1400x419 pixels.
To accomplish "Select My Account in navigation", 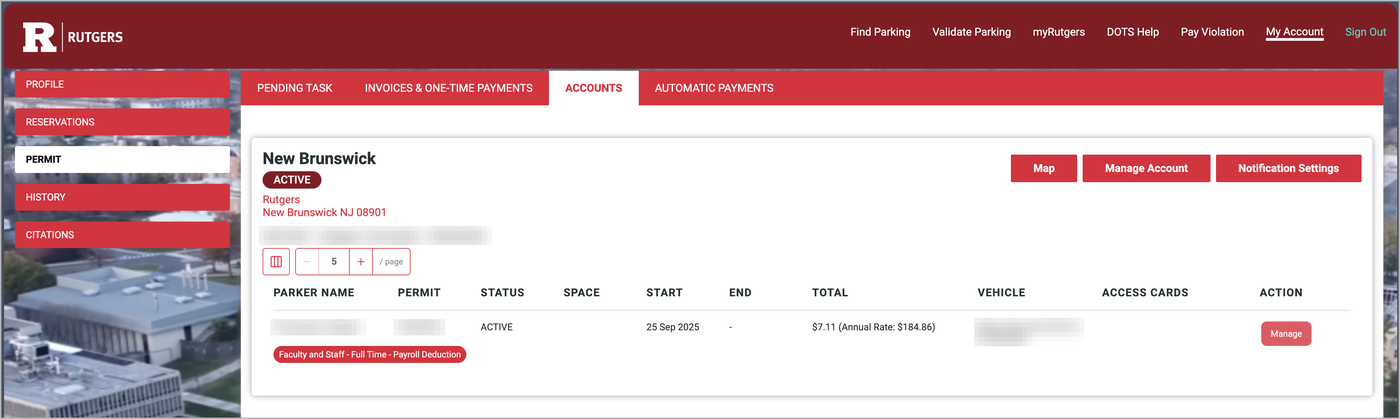I will [1294, 32].
